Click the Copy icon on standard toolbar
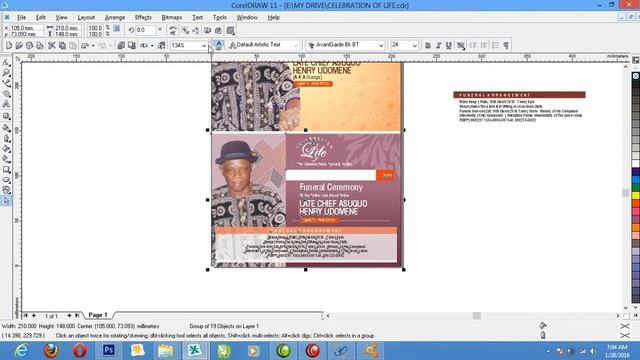This screenshot has width=640, height=360. (x=62, y=45)
